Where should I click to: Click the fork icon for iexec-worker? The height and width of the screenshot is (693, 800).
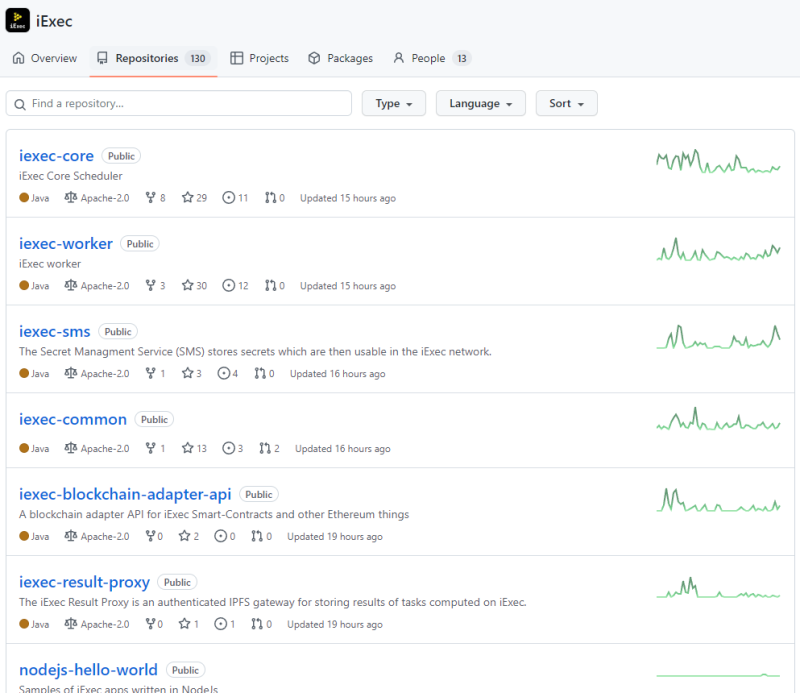151,285
